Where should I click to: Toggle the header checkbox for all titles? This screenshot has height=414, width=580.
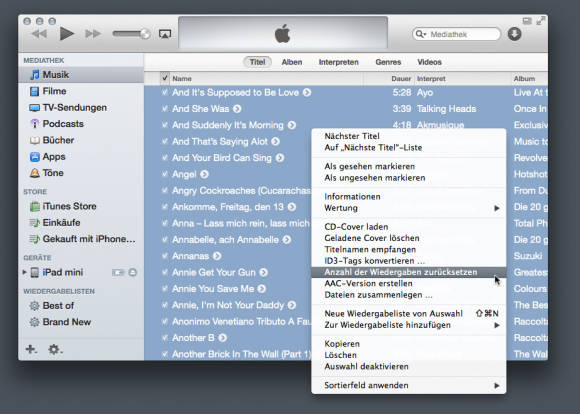coord(165,78)
